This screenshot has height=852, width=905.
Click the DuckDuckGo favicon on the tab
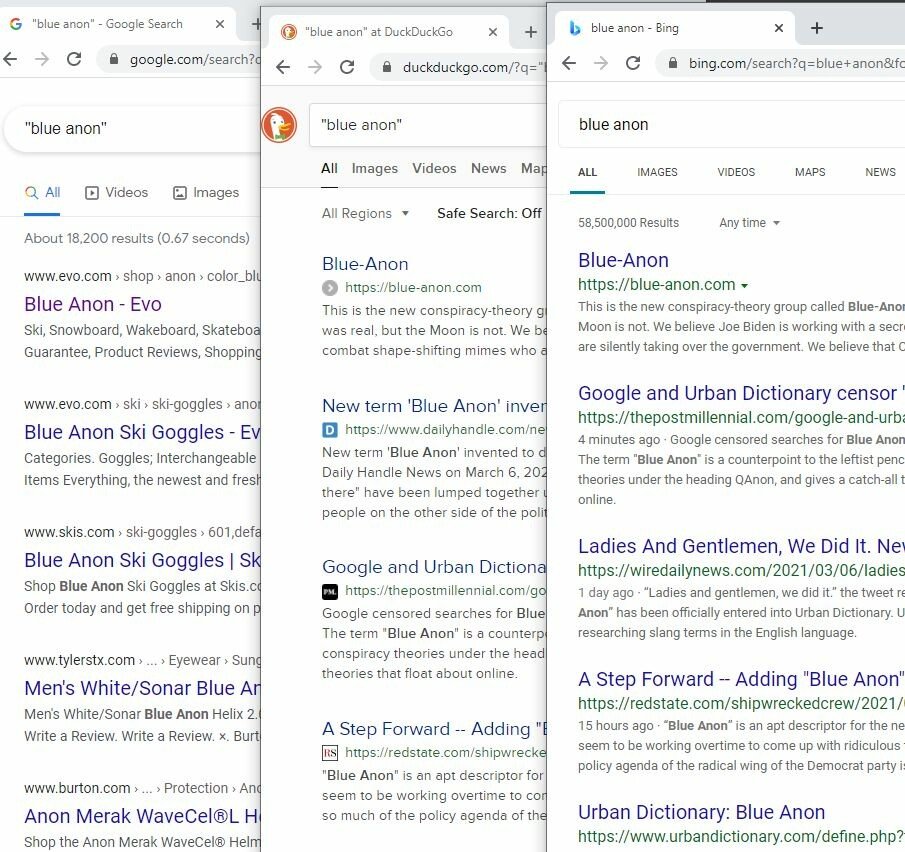point(289,32)
